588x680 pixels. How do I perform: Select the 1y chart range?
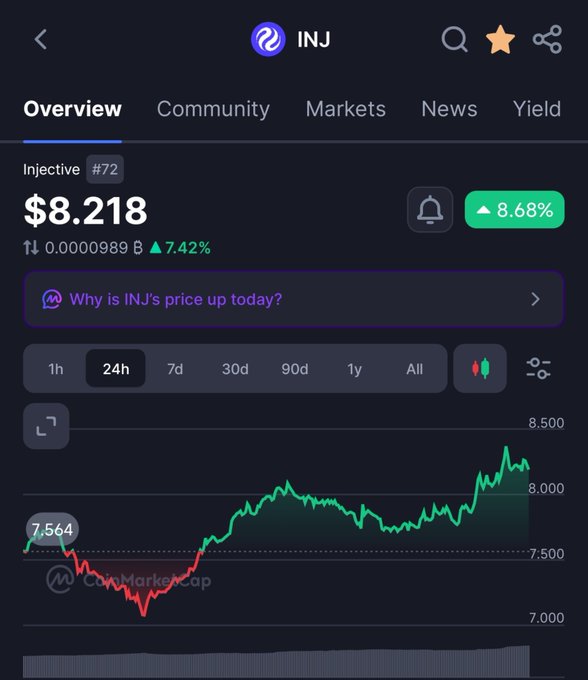pyautogui.click(x=354, y=369)
